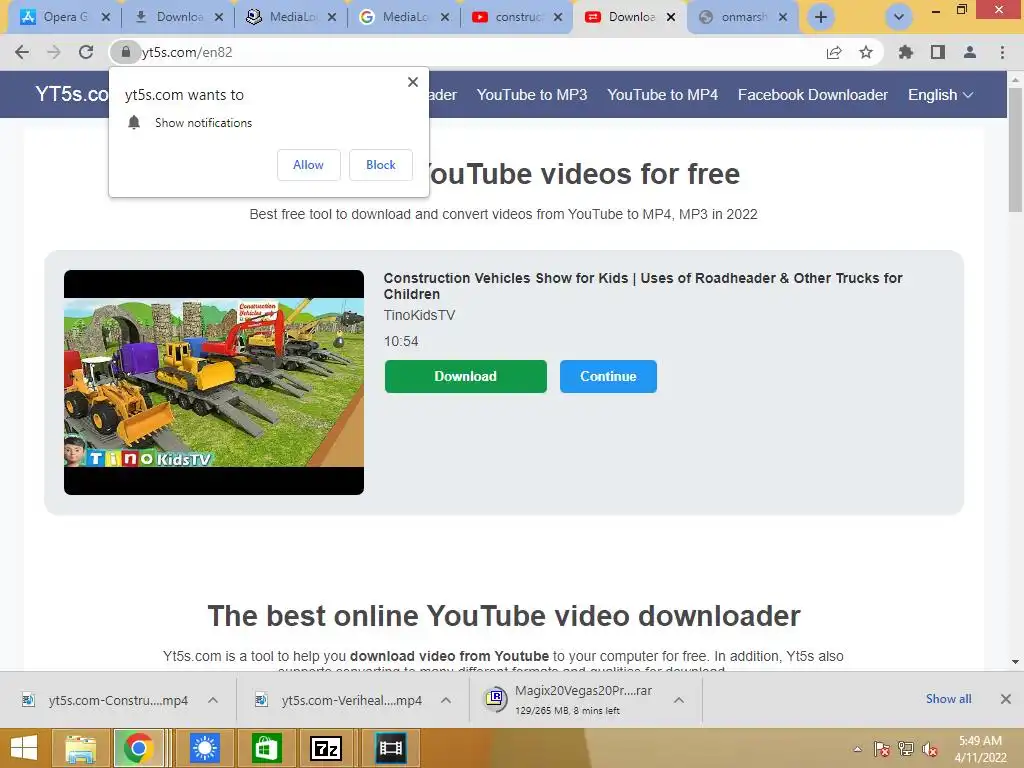The image size is (1024, 768).
Task: Reload the yt5s.com page
Action: tap(86, 52)
